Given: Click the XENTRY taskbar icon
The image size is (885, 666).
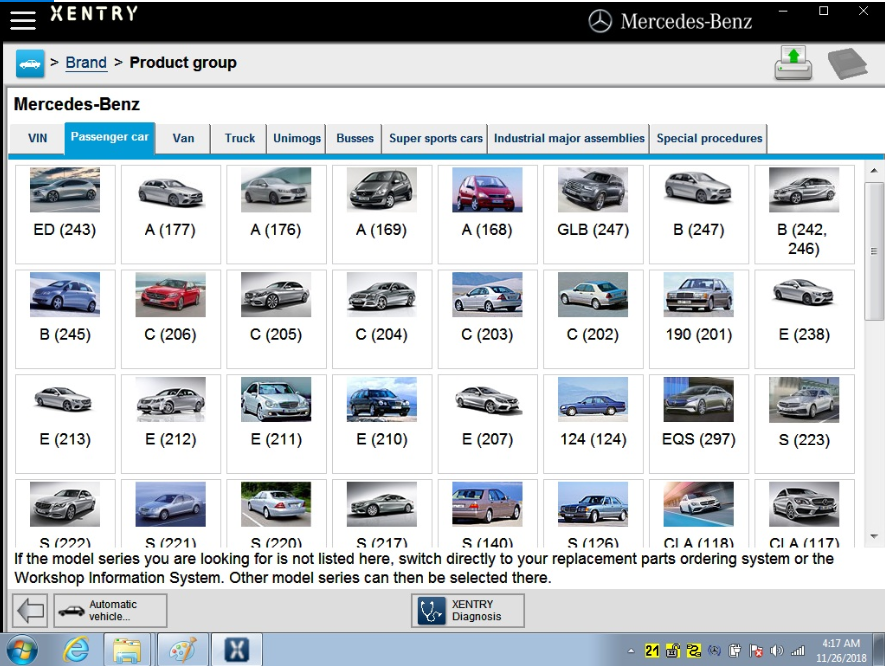Looking at the screenshot, I should click(x=236, y=650).
